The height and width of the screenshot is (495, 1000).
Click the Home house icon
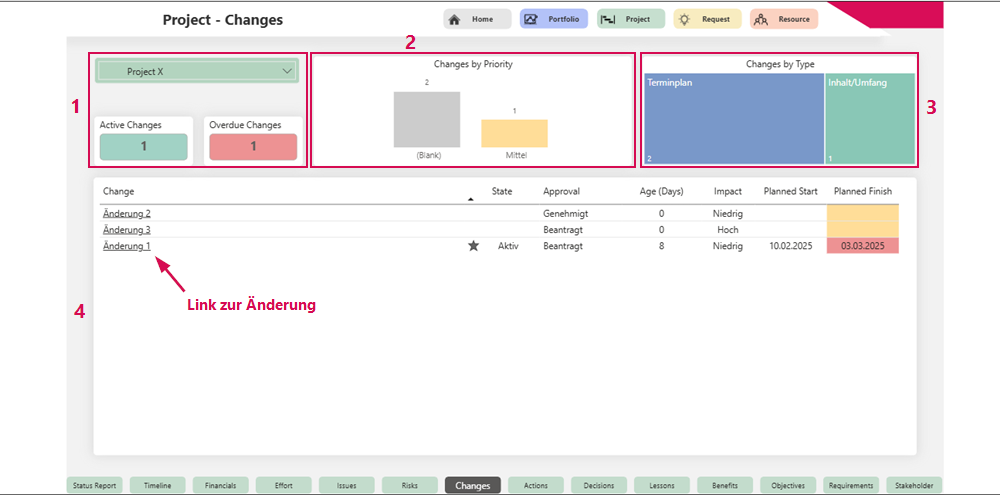click(x=454, y=19)
